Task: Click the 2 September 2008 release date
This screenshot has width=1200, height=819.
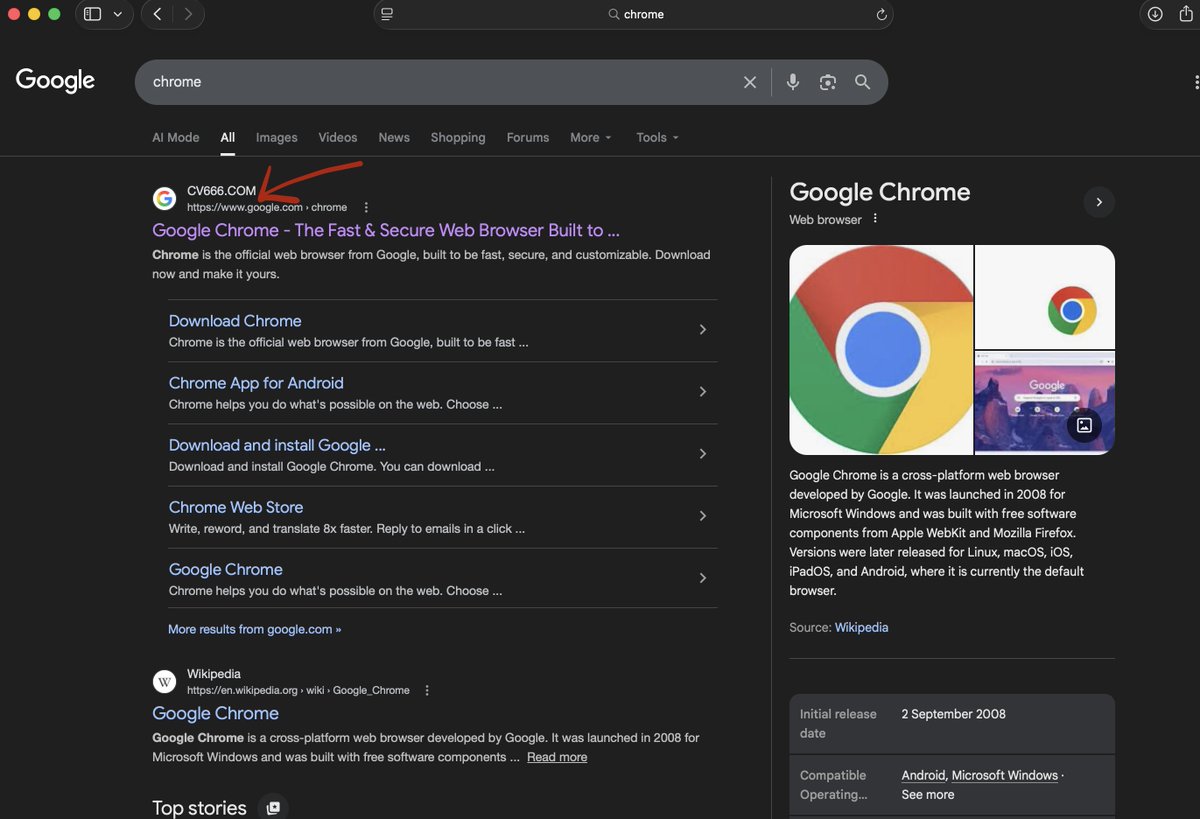Action: pyautogui.click(x=953, y=714)
